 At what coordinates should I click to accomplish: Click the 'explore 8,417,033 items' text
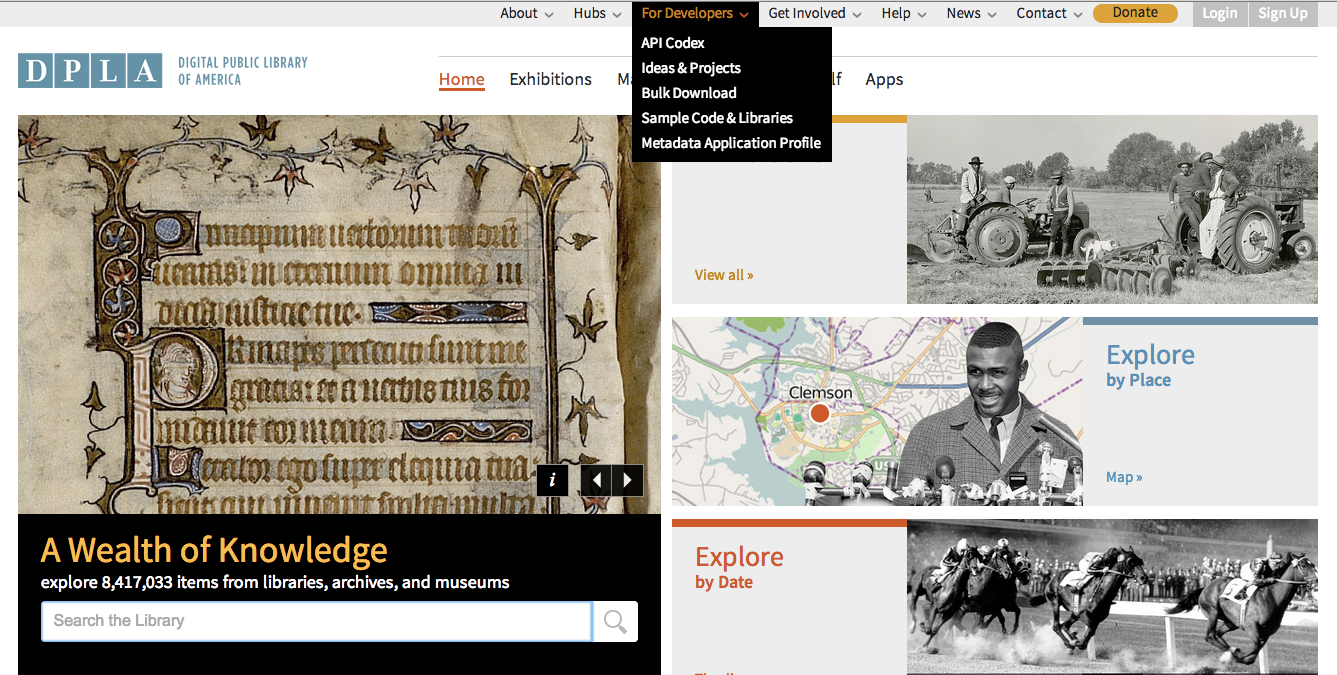(275, 582)
